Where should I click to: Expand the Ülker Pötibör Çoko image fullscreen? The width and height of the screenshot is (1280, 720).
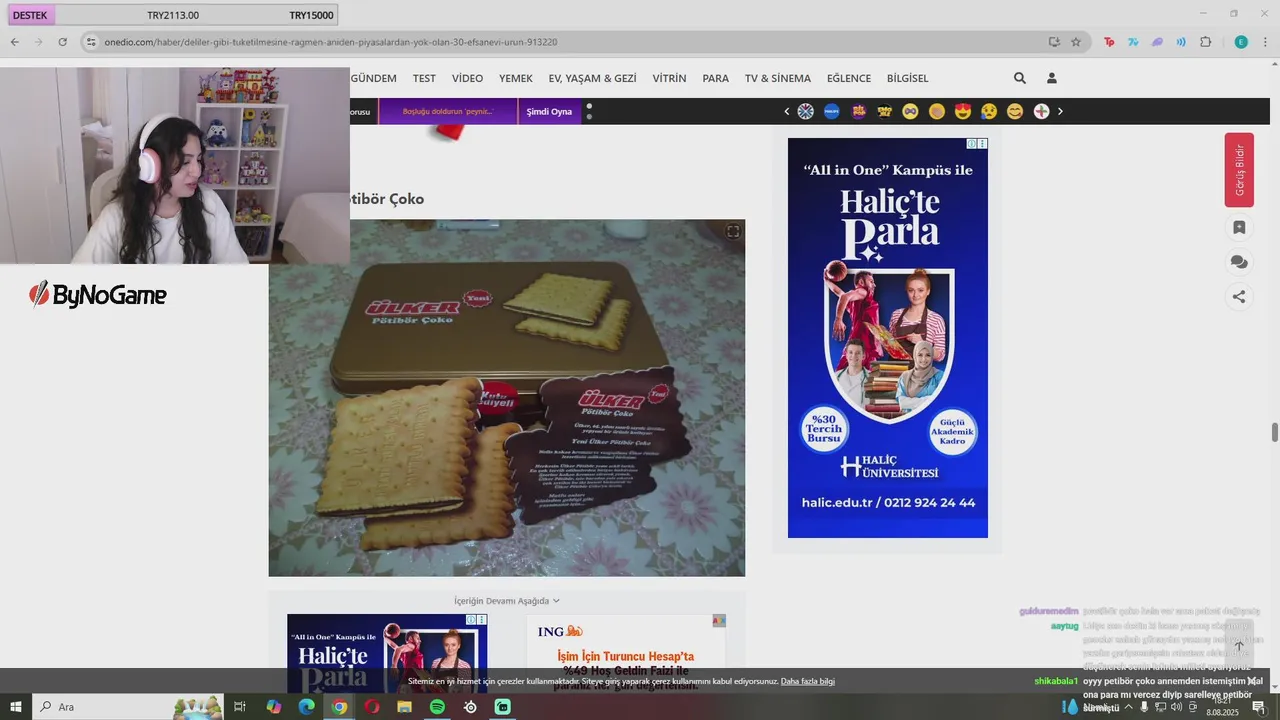point(733,232)
